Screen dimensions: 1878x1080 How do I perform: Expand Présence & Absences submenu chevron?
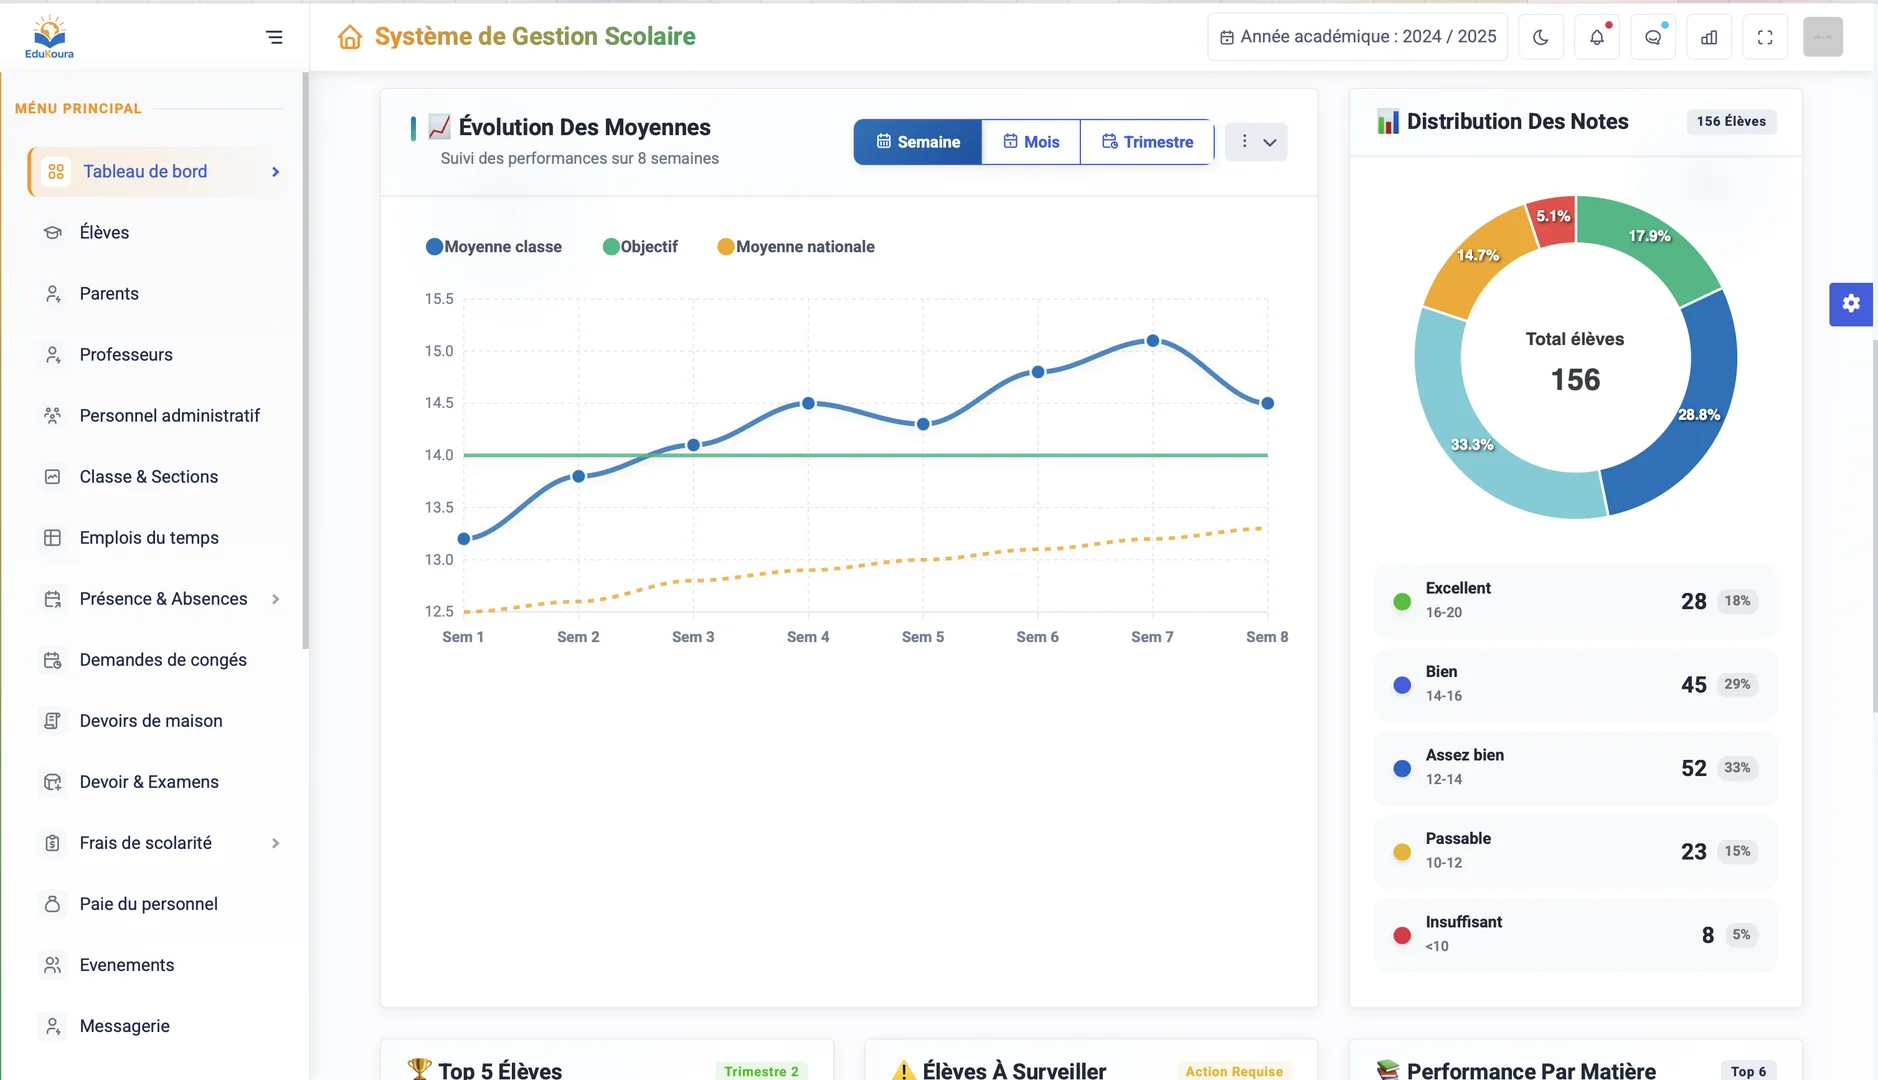275,599
